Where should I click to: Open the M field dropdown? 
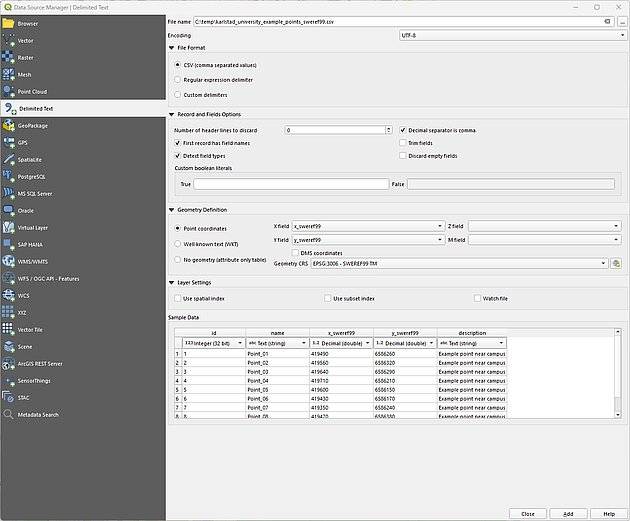[544, 240]
